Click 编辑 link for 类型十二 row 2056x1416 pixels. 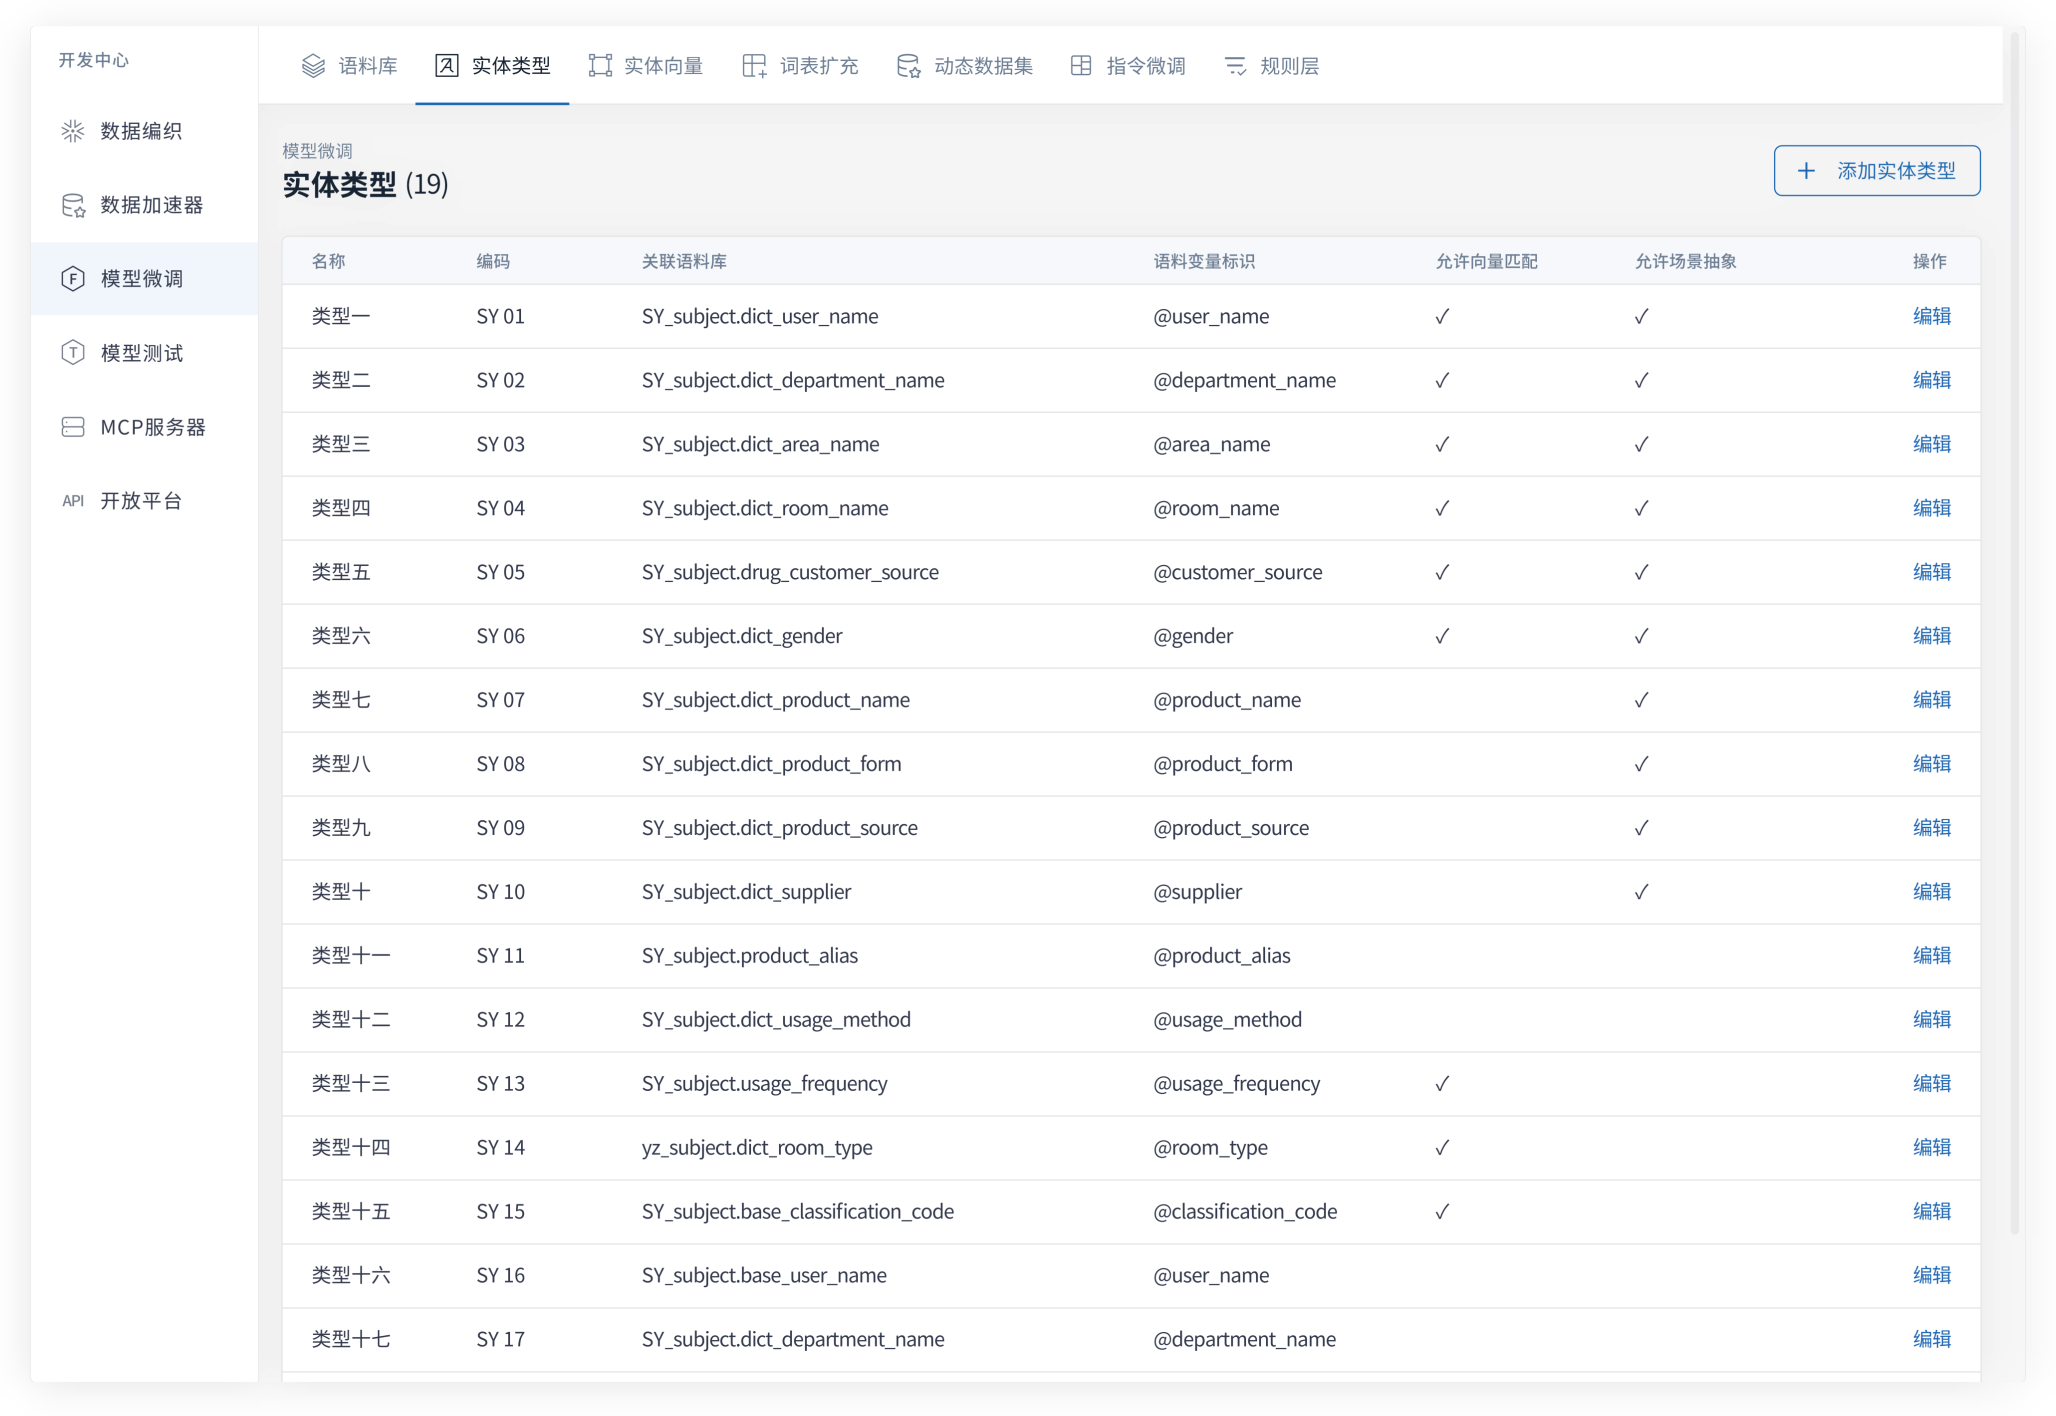(1931, 1019)
